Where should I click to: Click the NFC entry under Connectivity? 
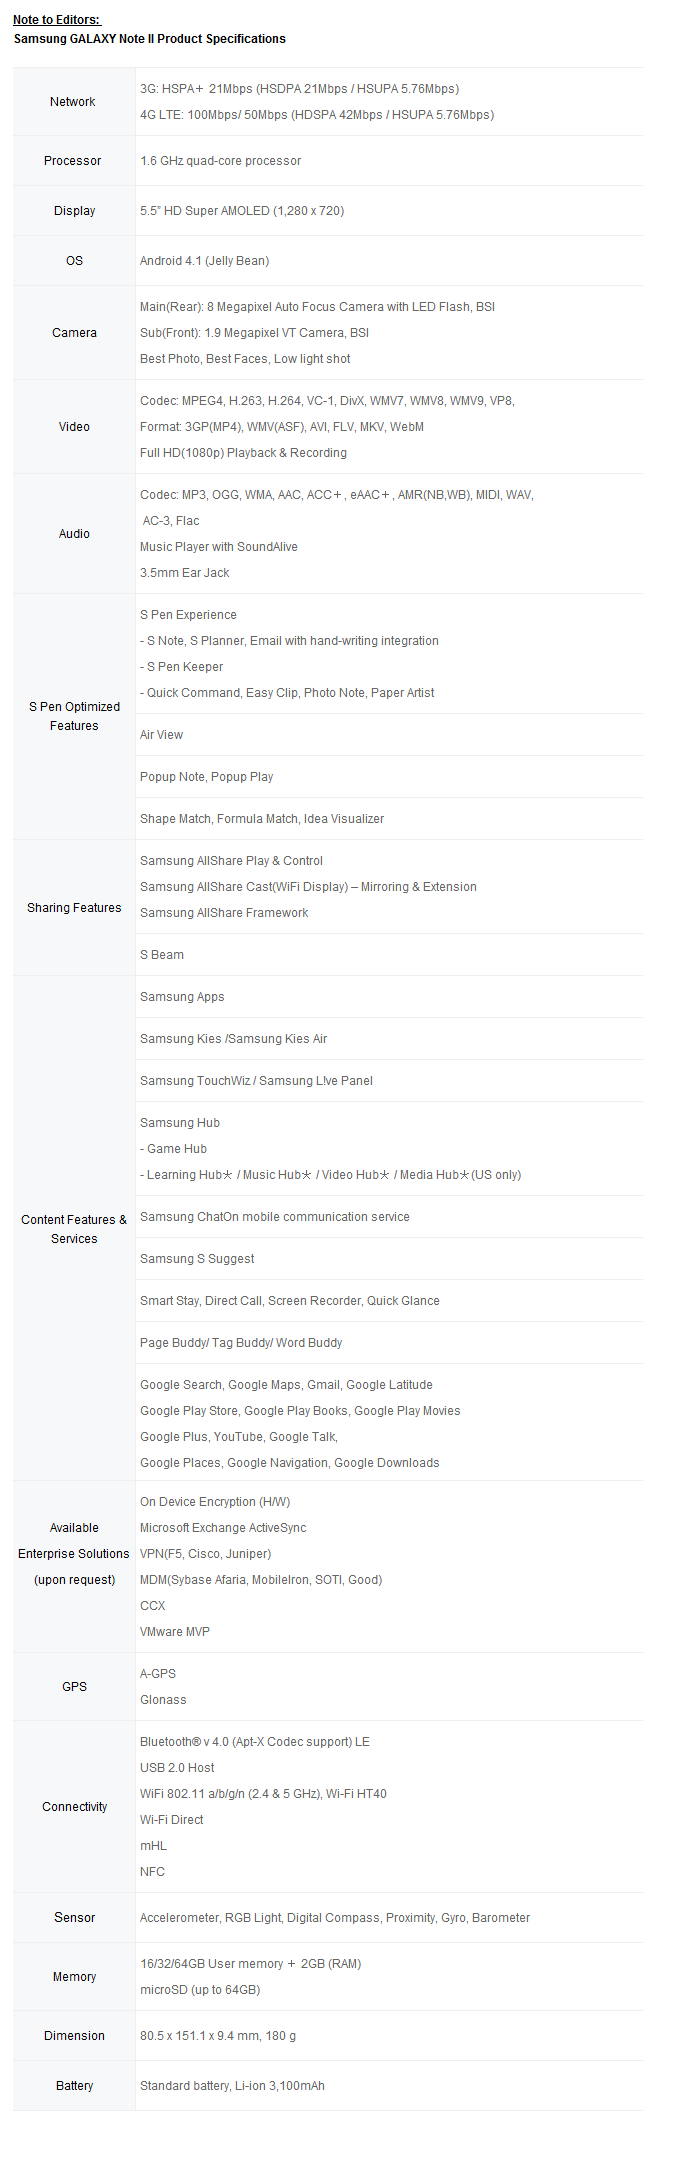pyautogui.click(x=152, y=1872)
